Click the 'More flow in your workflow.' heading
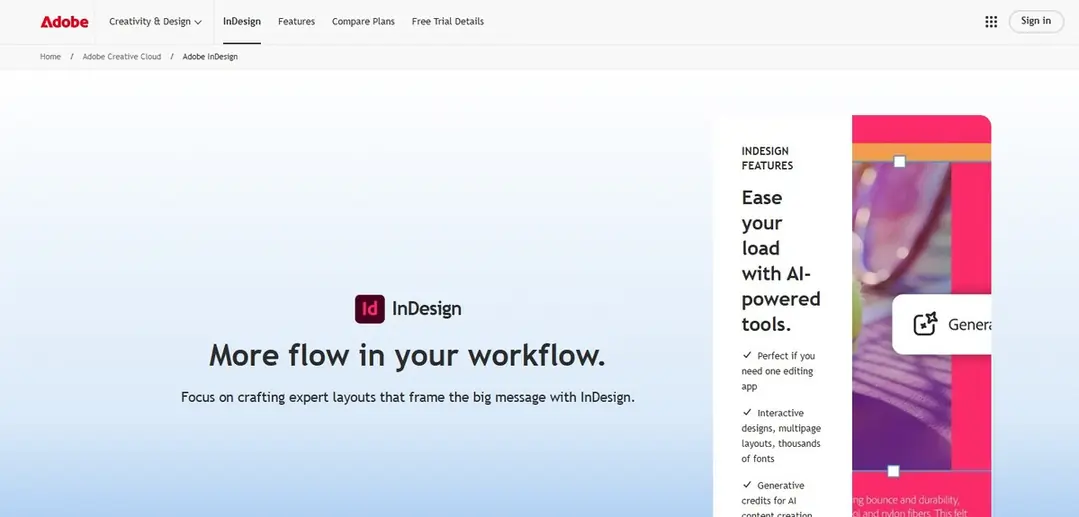This screenshot has height=517, width=1079. pyautogui.click(x=407, y=355)
